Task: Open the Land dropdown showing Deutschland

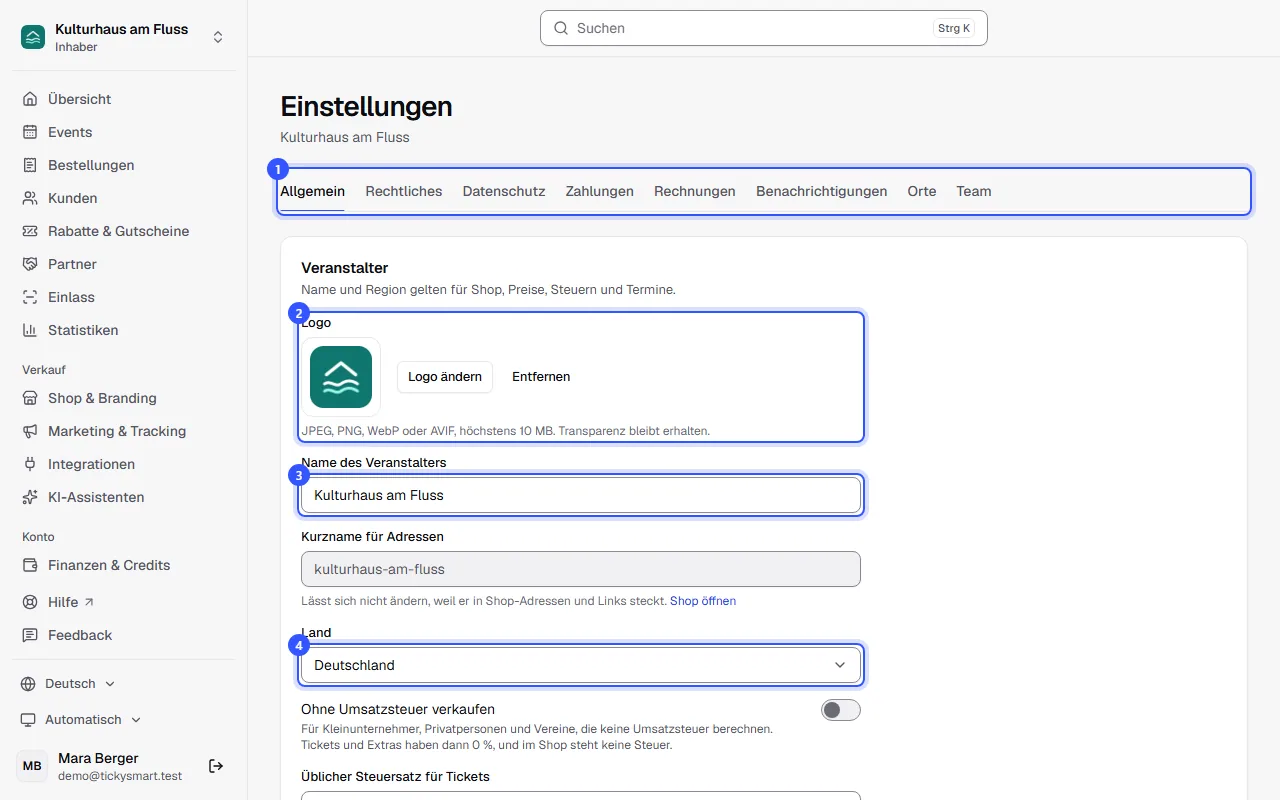Action: click(x=581, y=665)
